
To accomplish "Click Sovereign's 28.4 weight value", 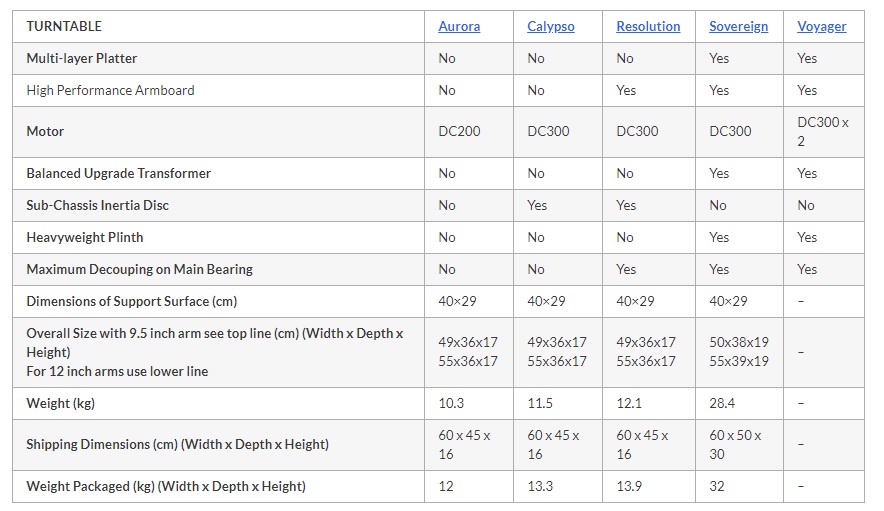I will tap(722, 404).
